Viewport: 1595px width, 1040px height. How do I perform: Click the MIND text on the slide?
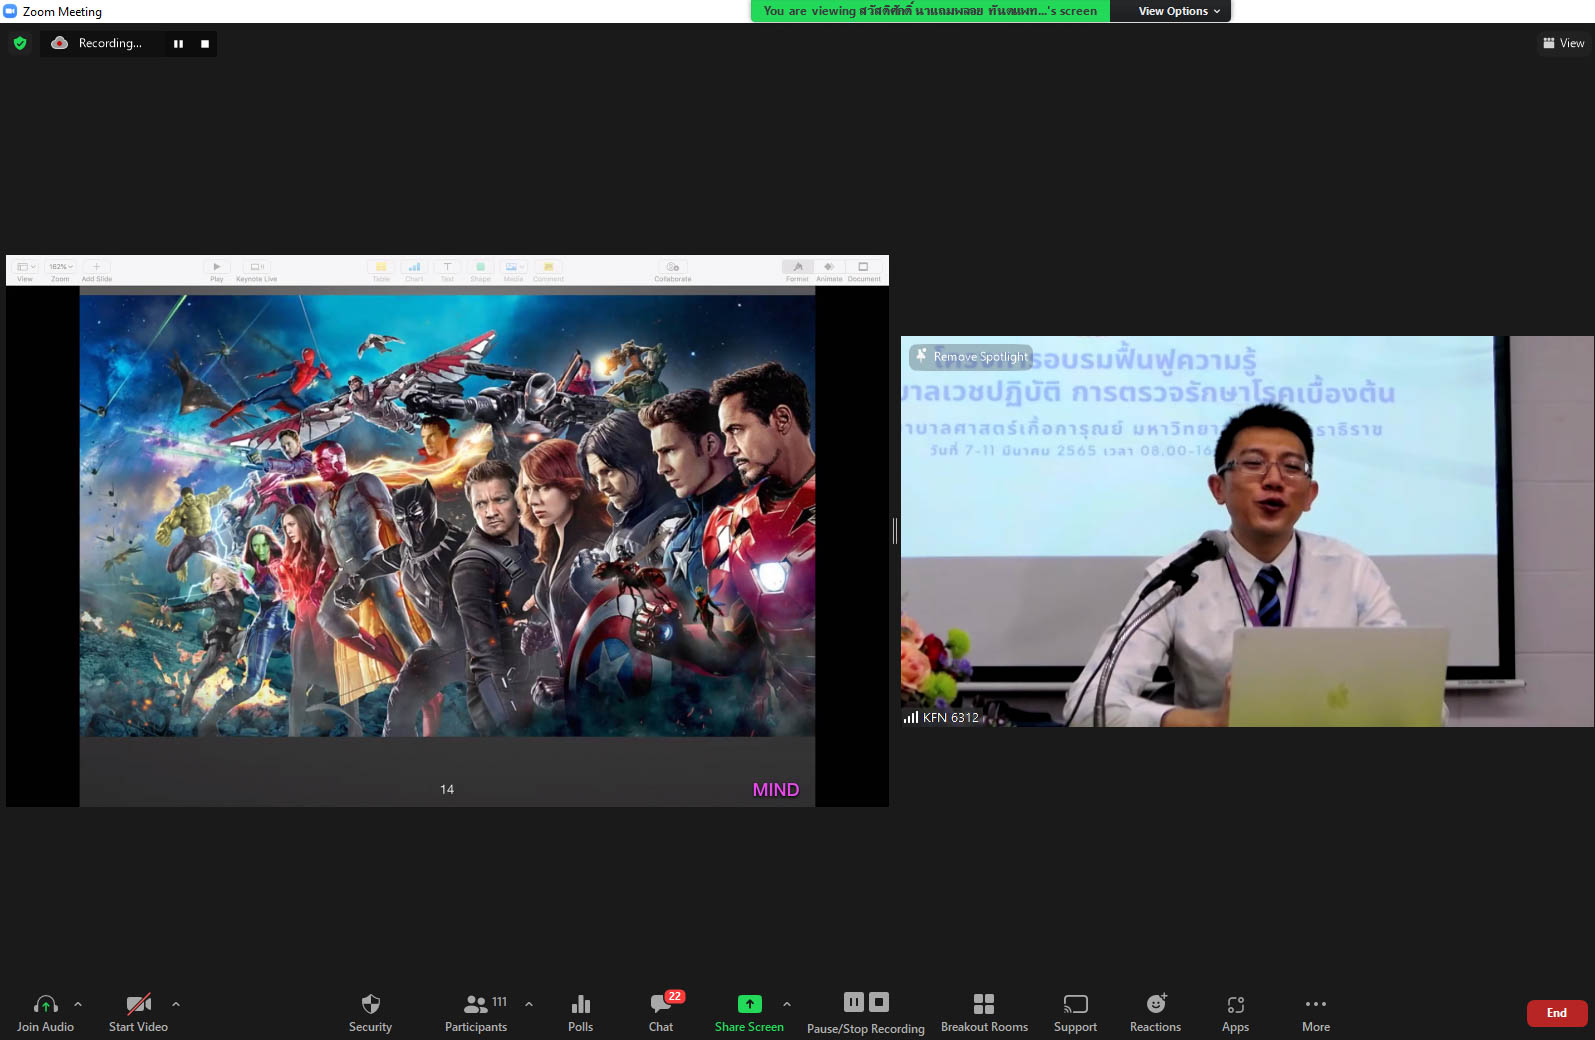pos(776,790)
